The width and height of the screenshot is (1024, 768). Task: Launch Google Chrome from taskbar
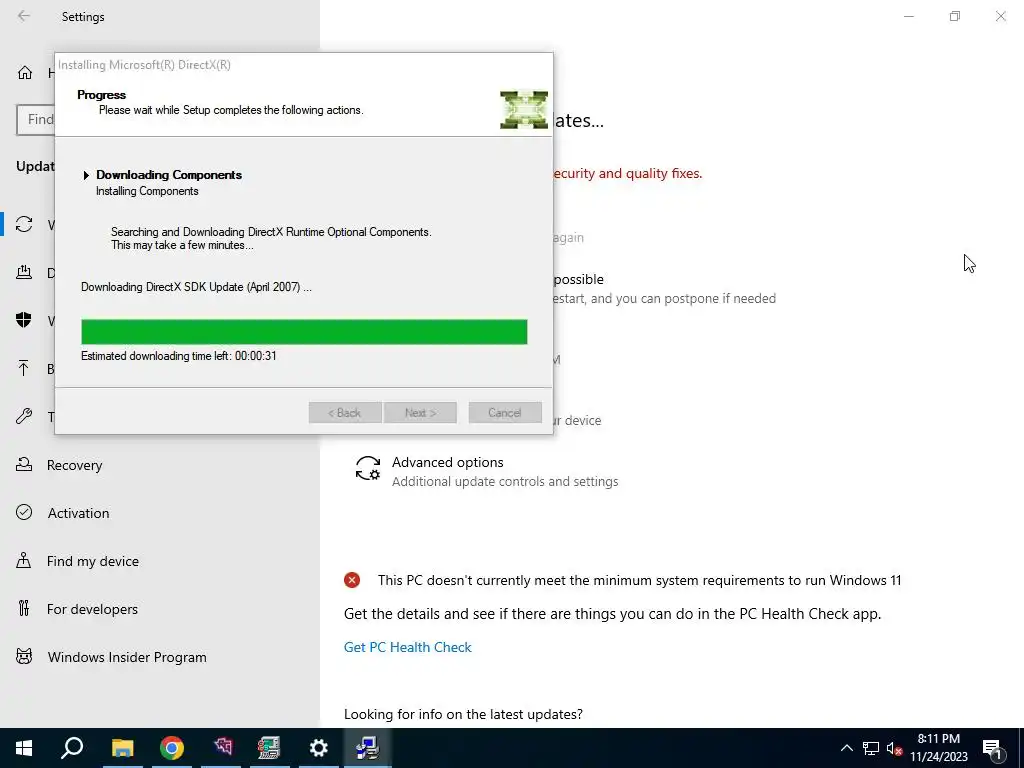172,748
